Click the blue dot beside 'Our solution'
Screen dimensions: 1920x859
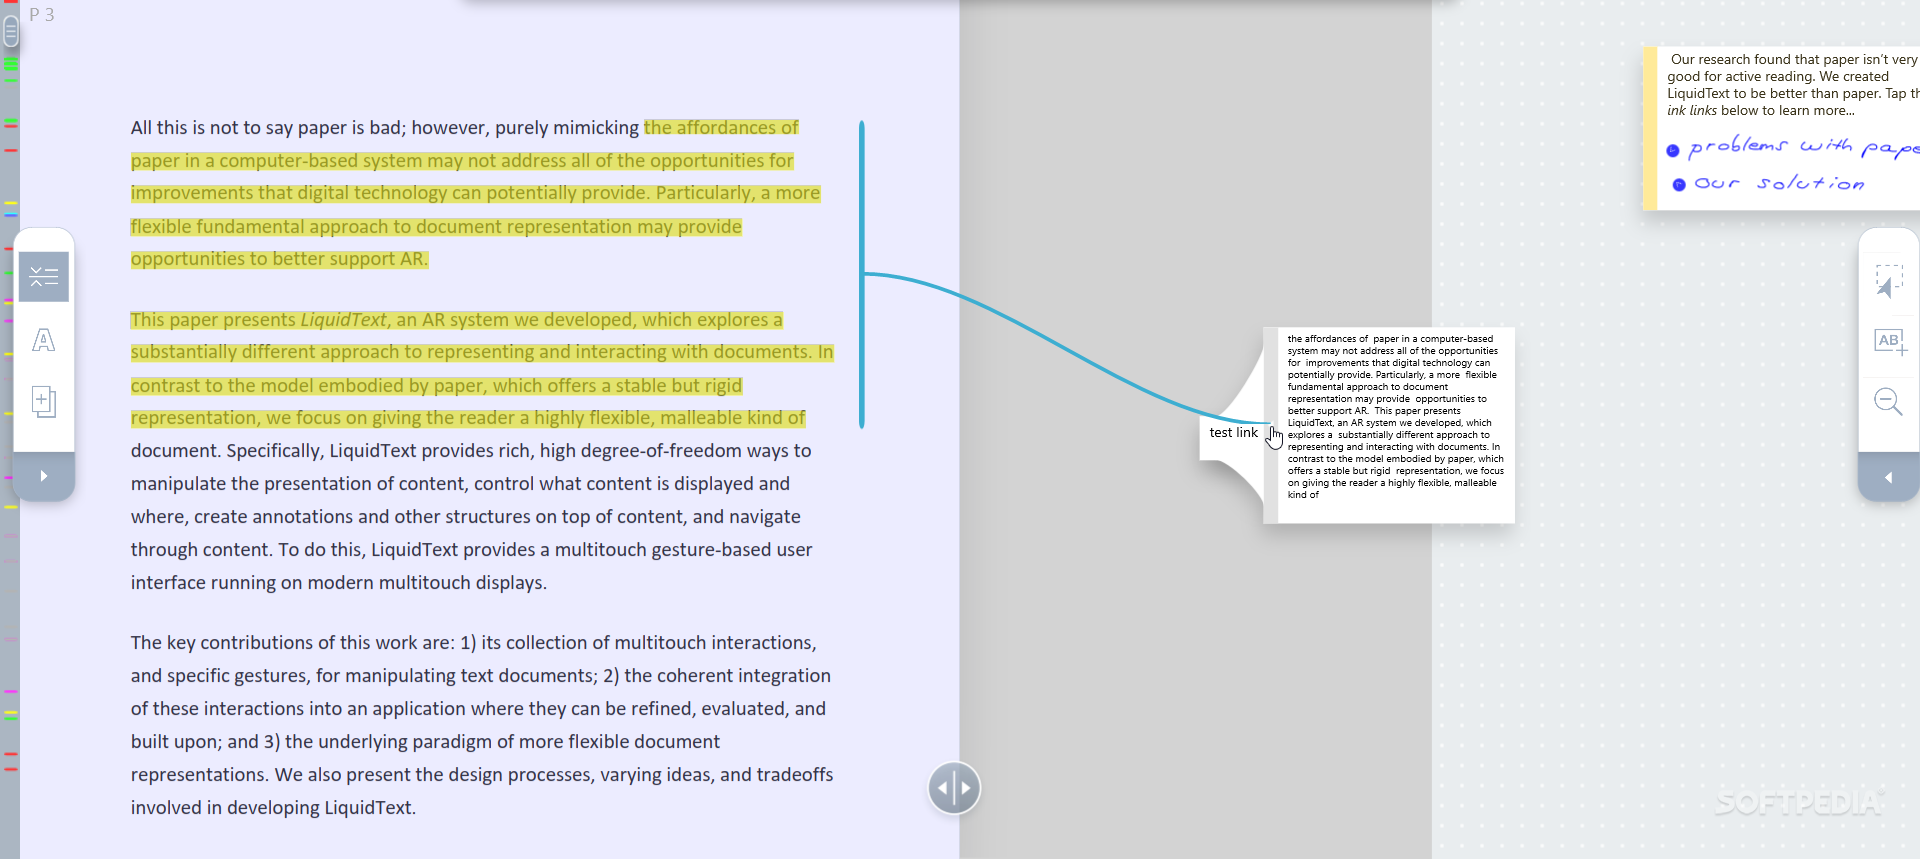click(1679, 185)
